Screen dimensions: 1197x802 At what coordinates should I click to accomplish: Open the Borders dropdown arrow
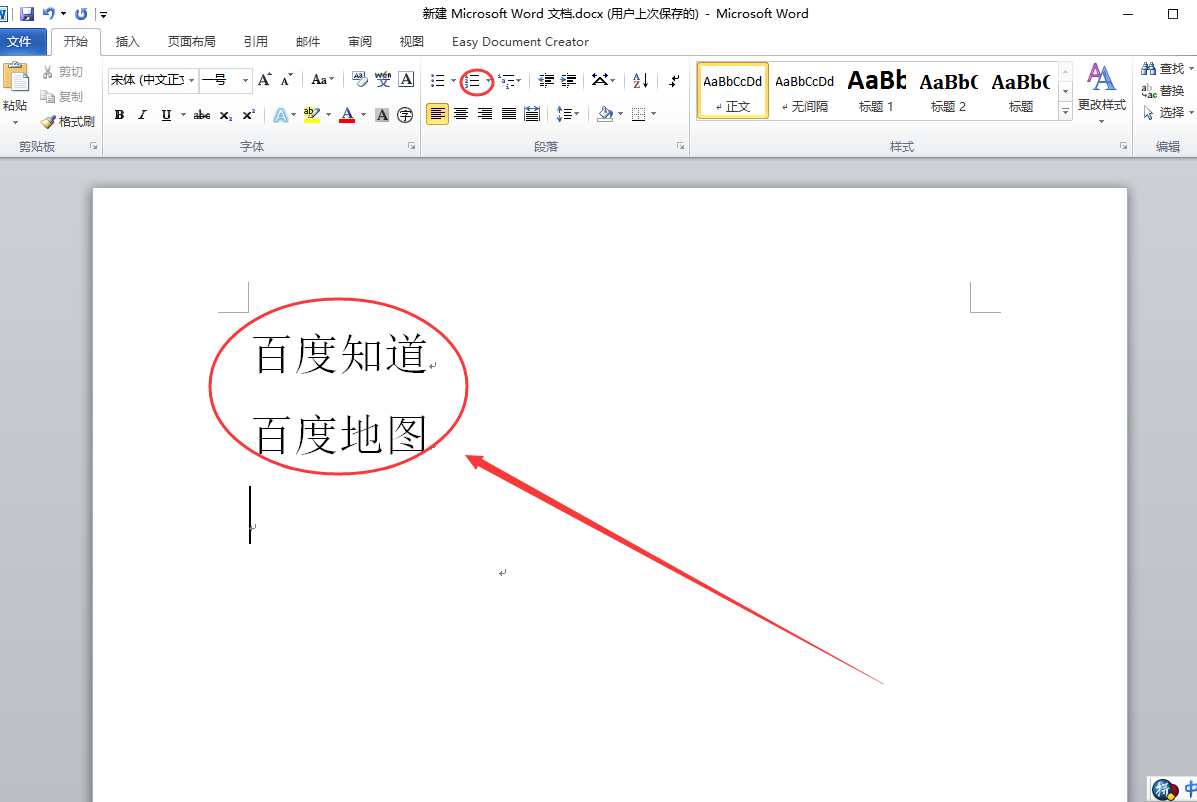click(654, 114)
